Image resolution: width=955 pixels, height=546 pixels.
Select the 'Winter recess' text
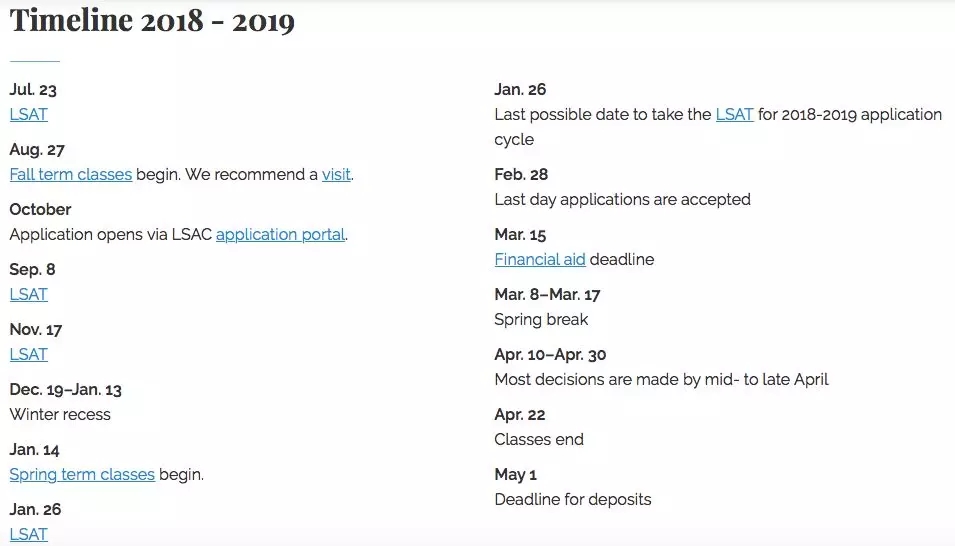[60, 414]
